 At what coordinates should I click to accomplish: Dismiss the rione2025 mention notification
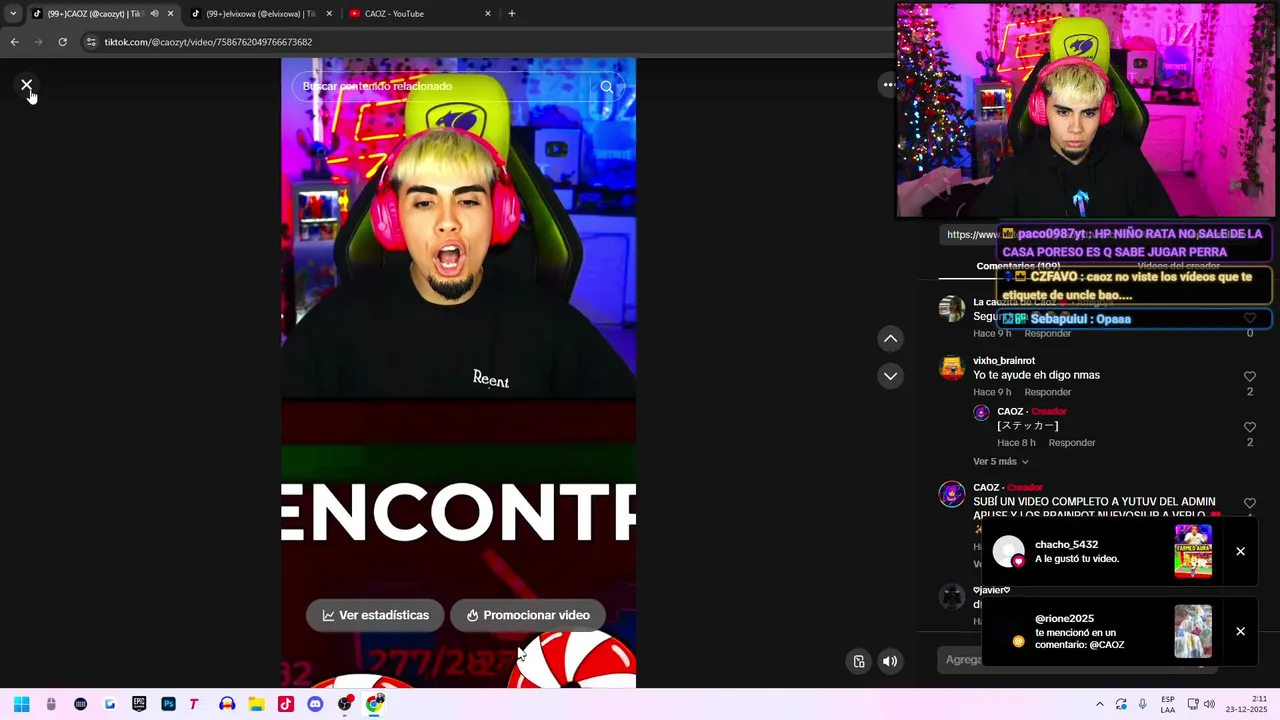pos(1240,631)
